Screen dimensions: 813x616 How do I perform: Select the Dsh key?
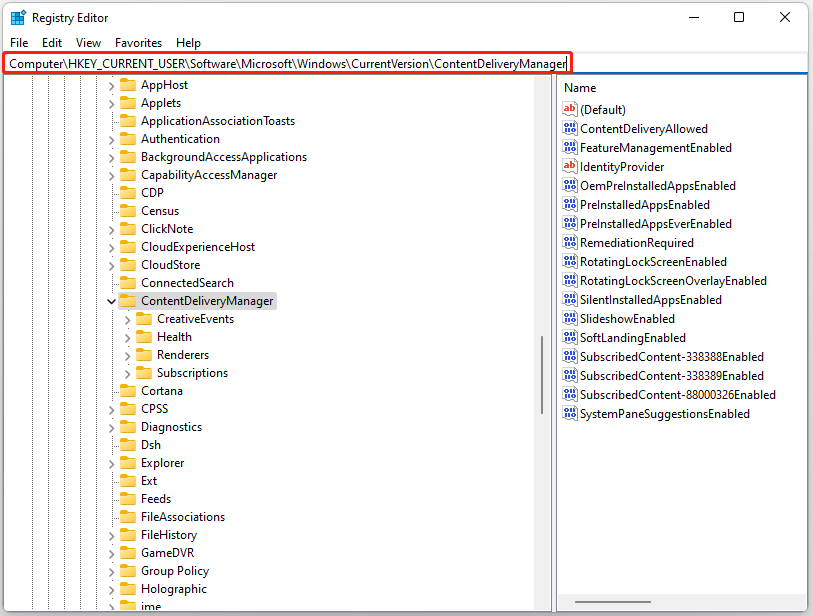coord(151,444)
